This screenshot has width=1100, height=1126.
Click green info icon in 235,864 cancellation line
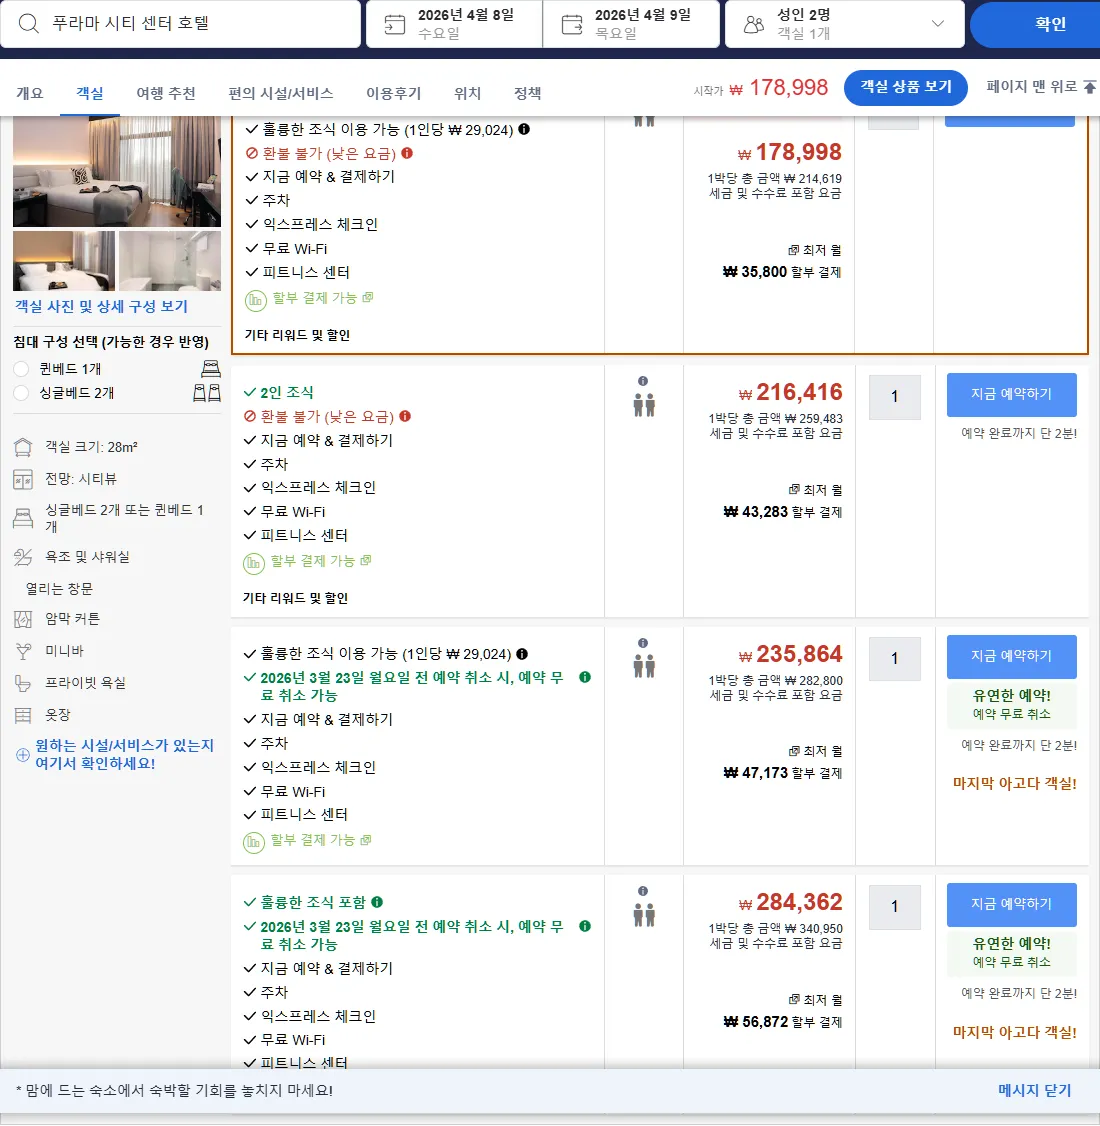585,677
